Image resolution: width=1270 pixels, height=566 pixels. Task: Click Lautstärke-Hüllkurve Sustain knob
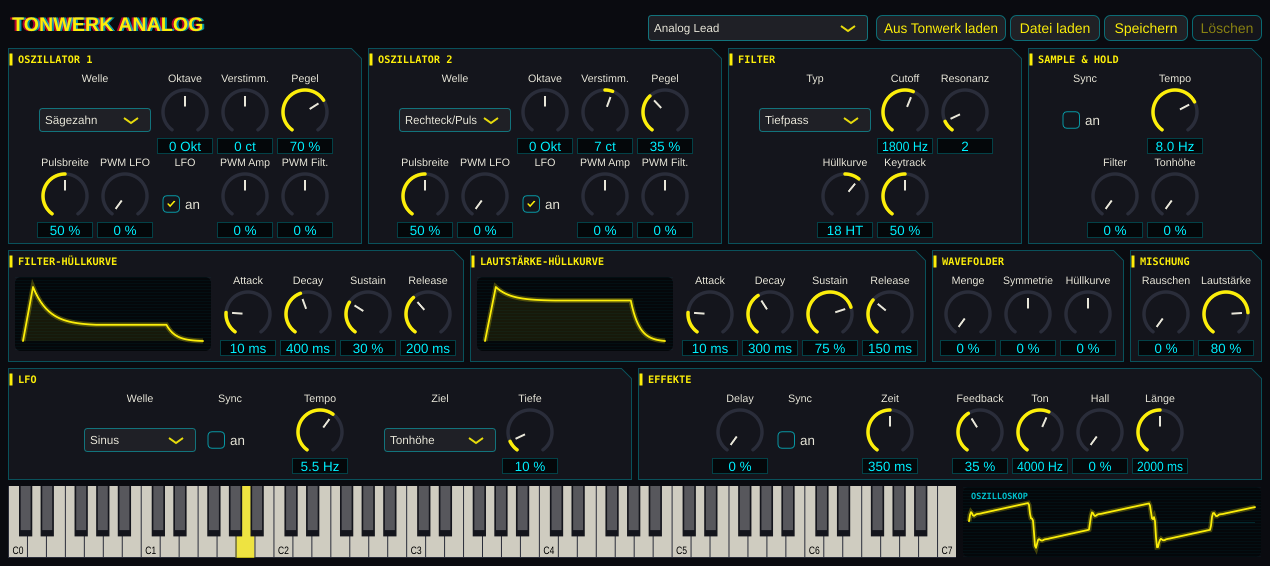[830, 314]
